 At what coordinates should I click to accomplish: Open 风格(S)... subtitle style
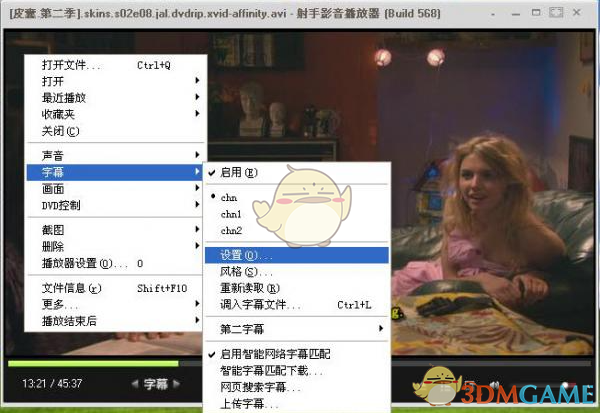(x=297, y=272)
